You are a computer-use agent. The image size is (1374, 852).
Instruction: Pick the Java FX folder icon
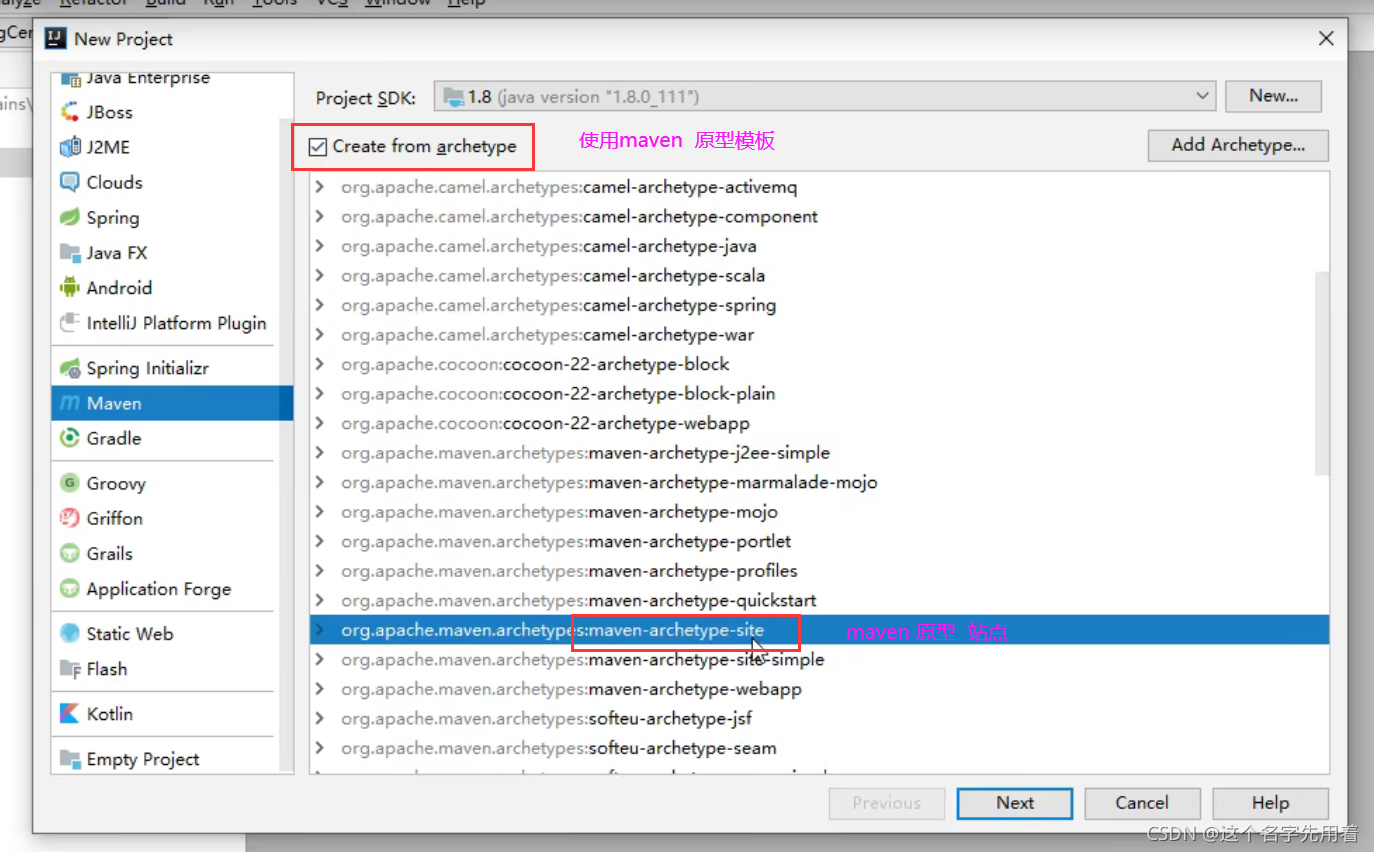pyautogui.click(x=69, y=252)
